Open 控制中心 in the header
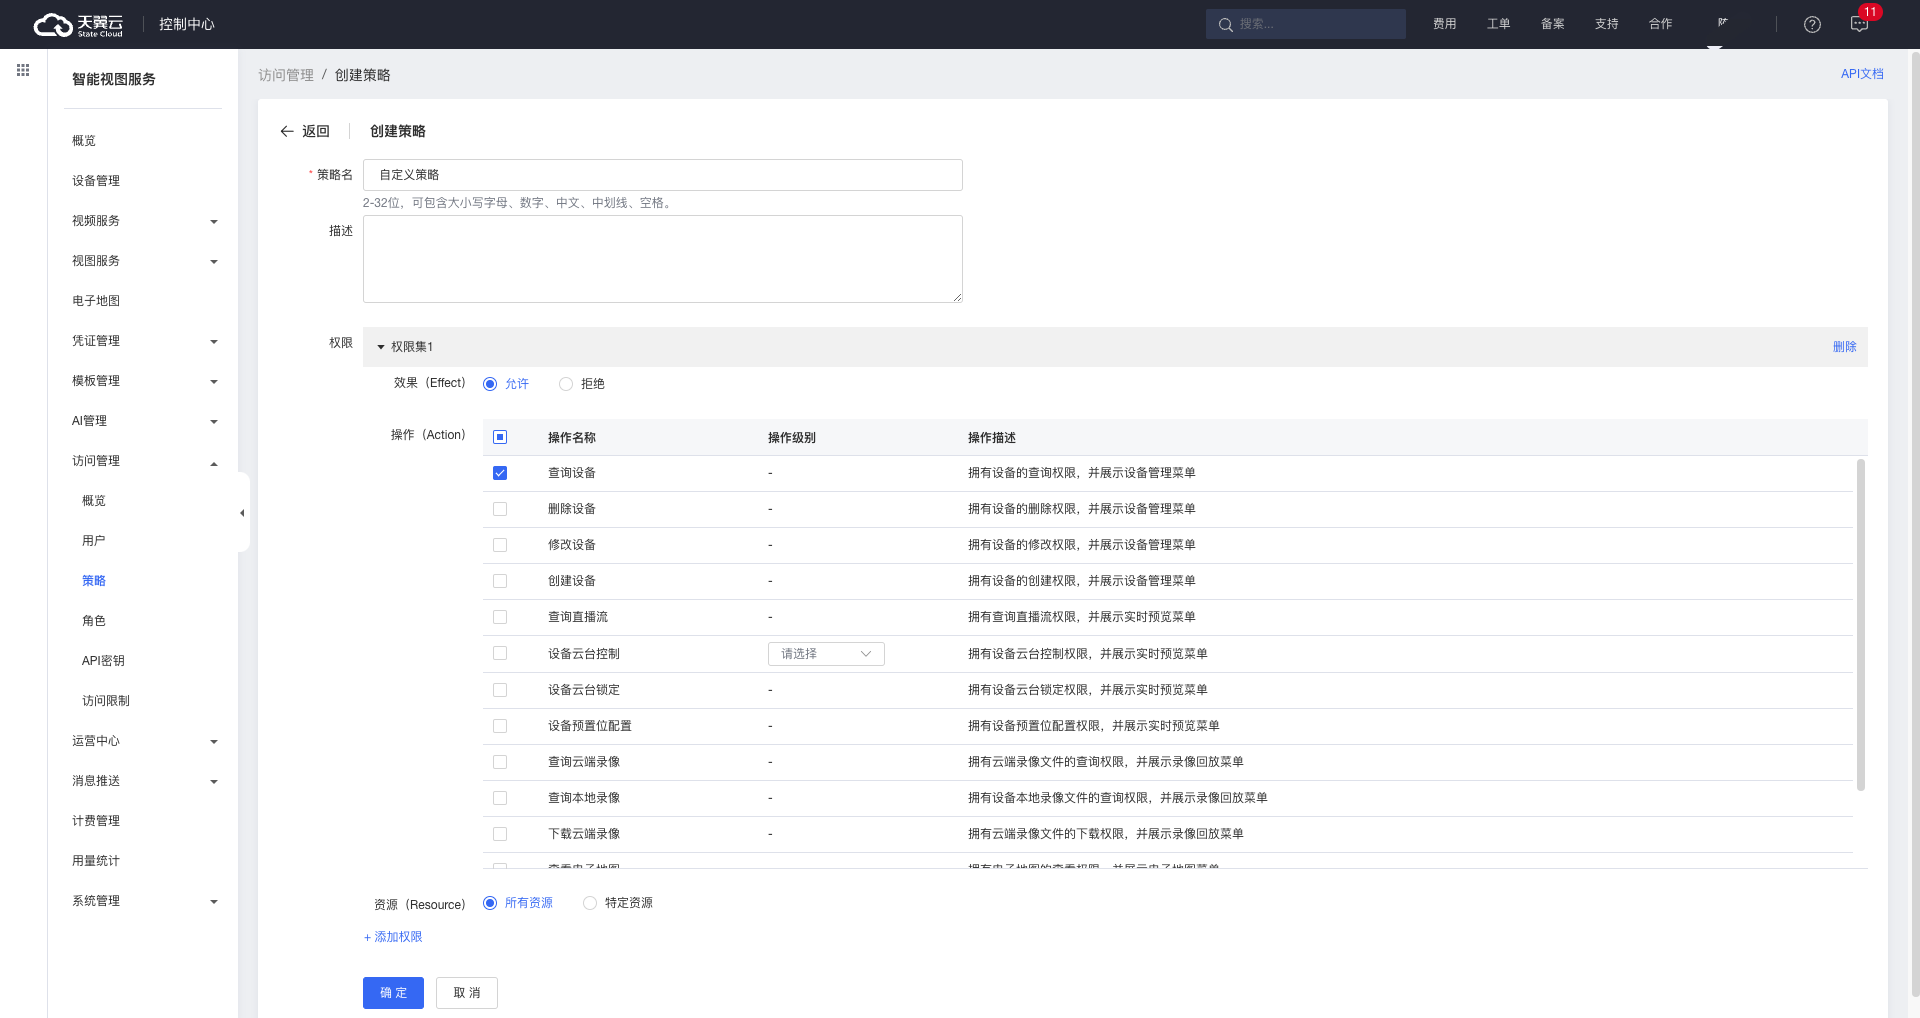Viewport: 1920px width, 1018px height. click(x=187, y=24)
